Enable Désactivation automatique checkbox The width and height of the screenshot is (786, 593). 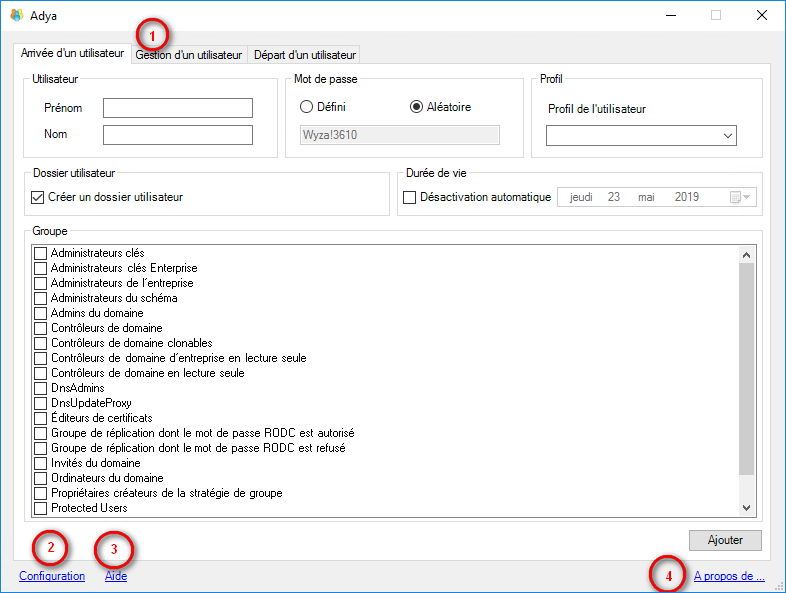click(410, 197)
